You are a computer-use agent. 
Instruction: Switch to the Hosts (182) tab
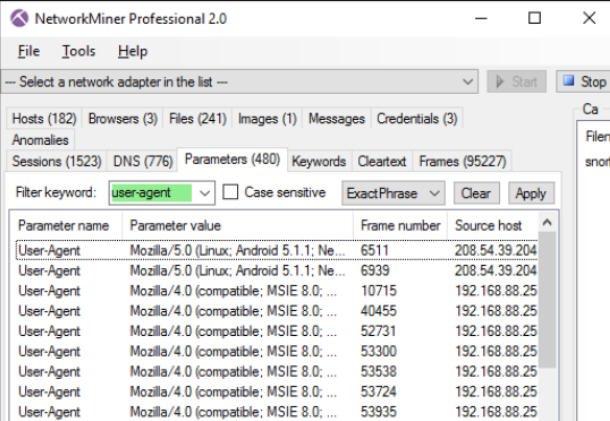[44, 119]
